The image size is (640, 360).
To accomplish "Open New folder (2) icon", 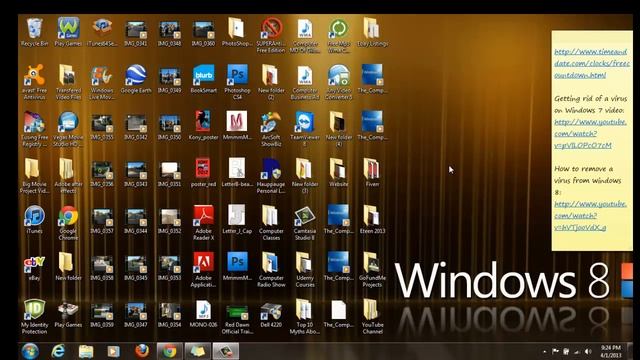I will coord(271,82).
